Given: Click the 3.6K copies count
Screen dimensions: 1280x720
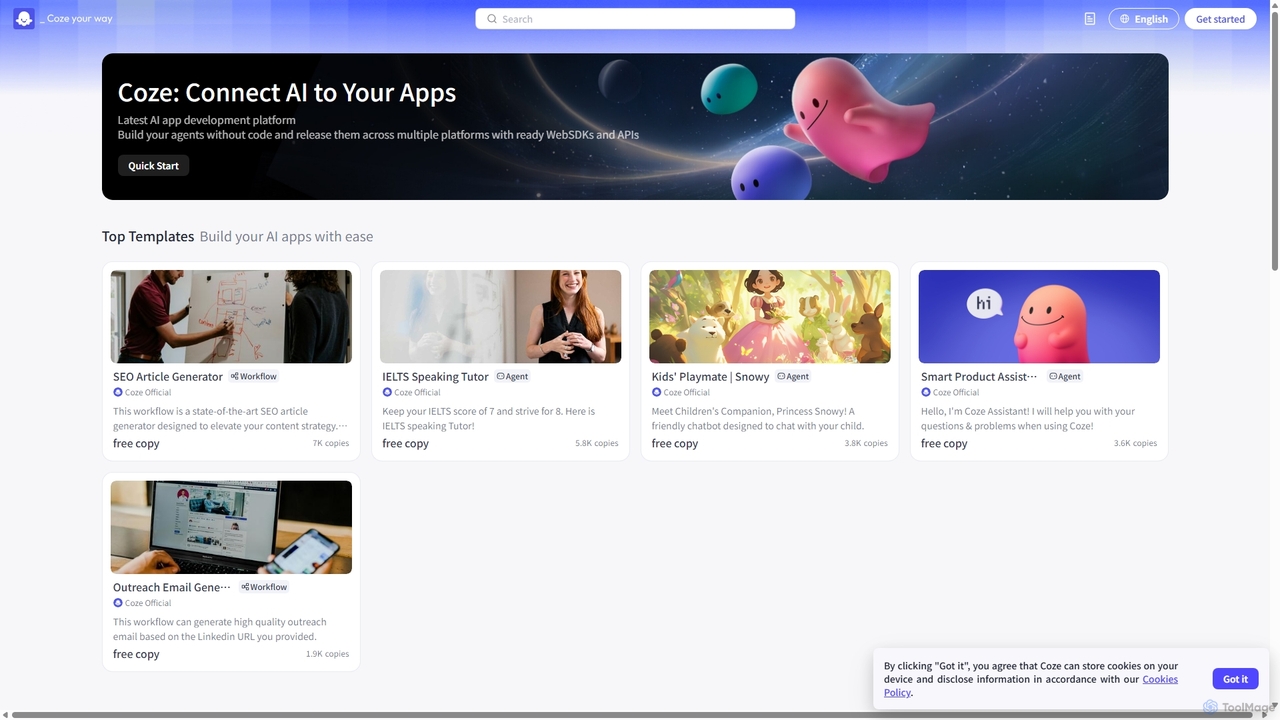Looking at the screenshot, I should [x=1135, y=443].
